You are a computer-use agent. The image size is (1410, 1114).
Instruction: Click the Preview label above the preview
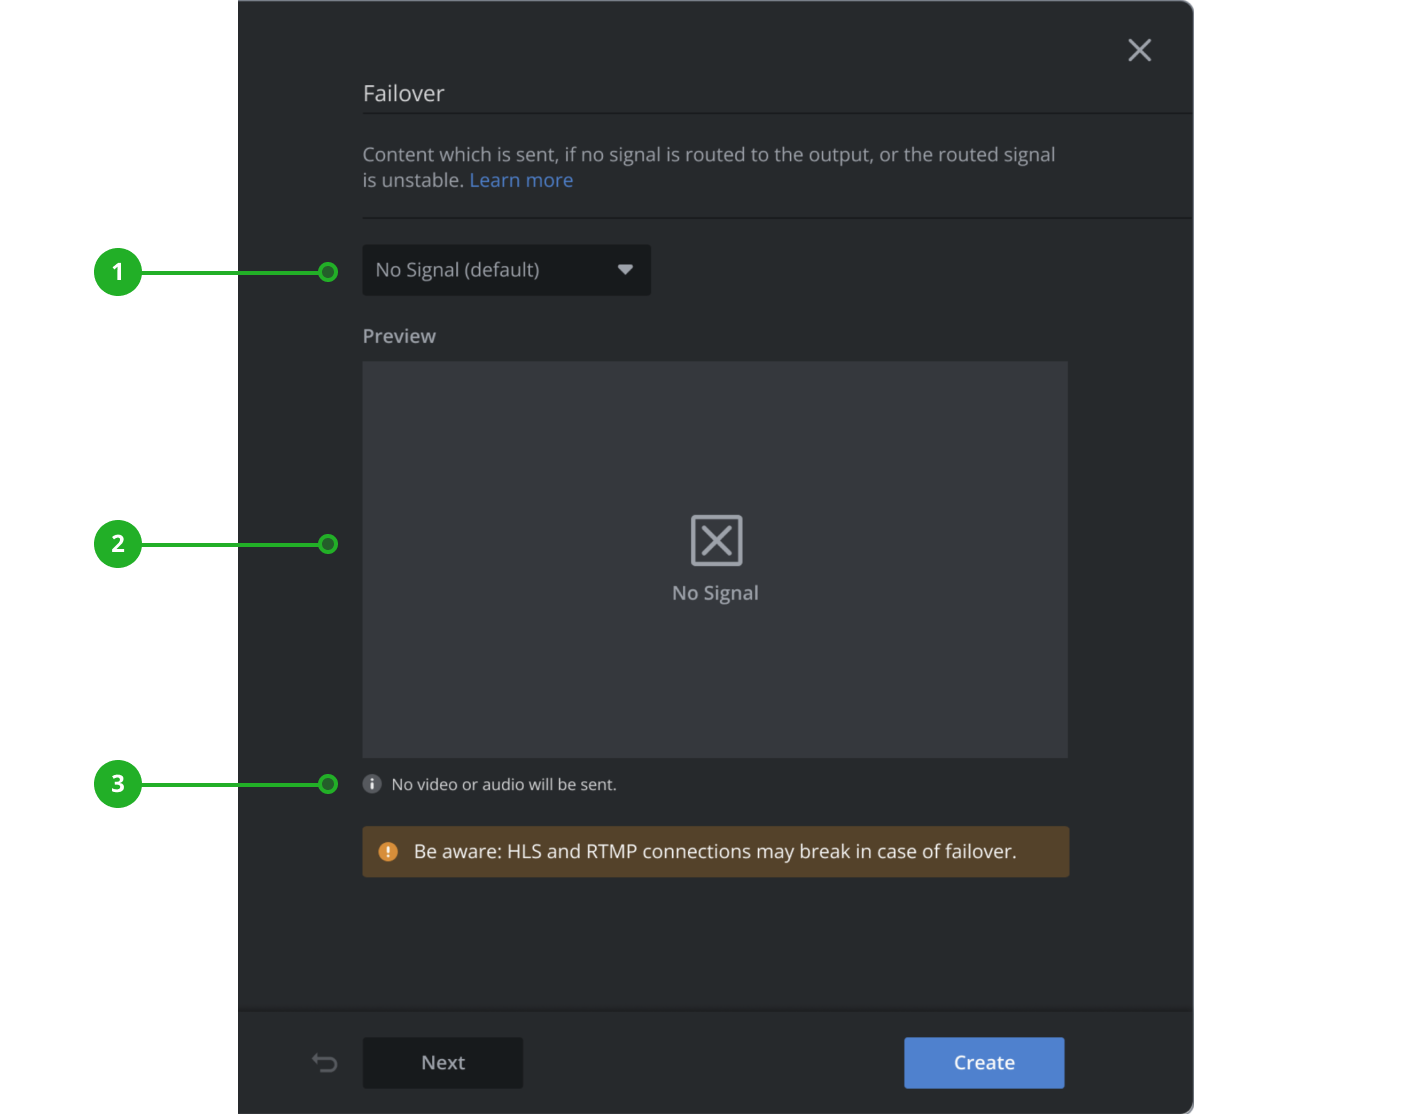click(399, 337)
